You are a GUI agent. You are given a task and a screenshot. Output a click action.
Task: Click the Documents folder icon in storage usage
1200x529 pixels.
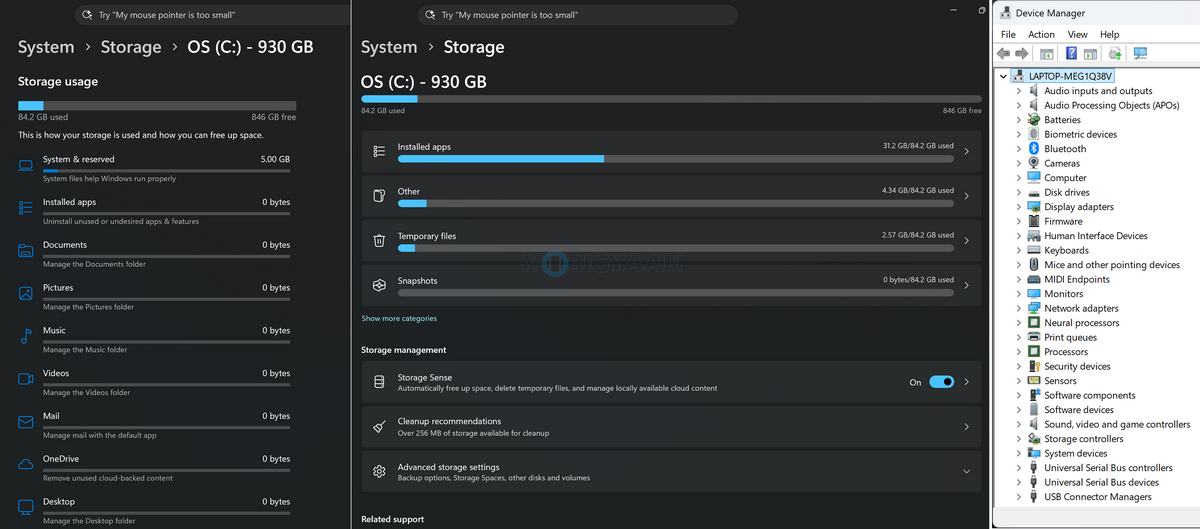[26, 250]
